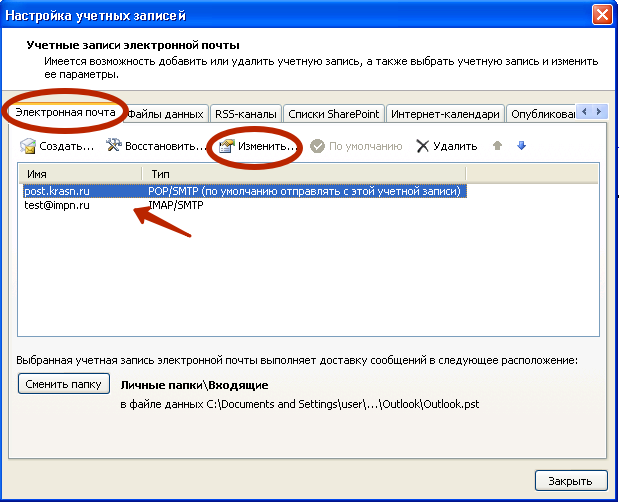Move account down with blue arrow
The width and height of the screenshot is (619, 502).
[521, 146]
